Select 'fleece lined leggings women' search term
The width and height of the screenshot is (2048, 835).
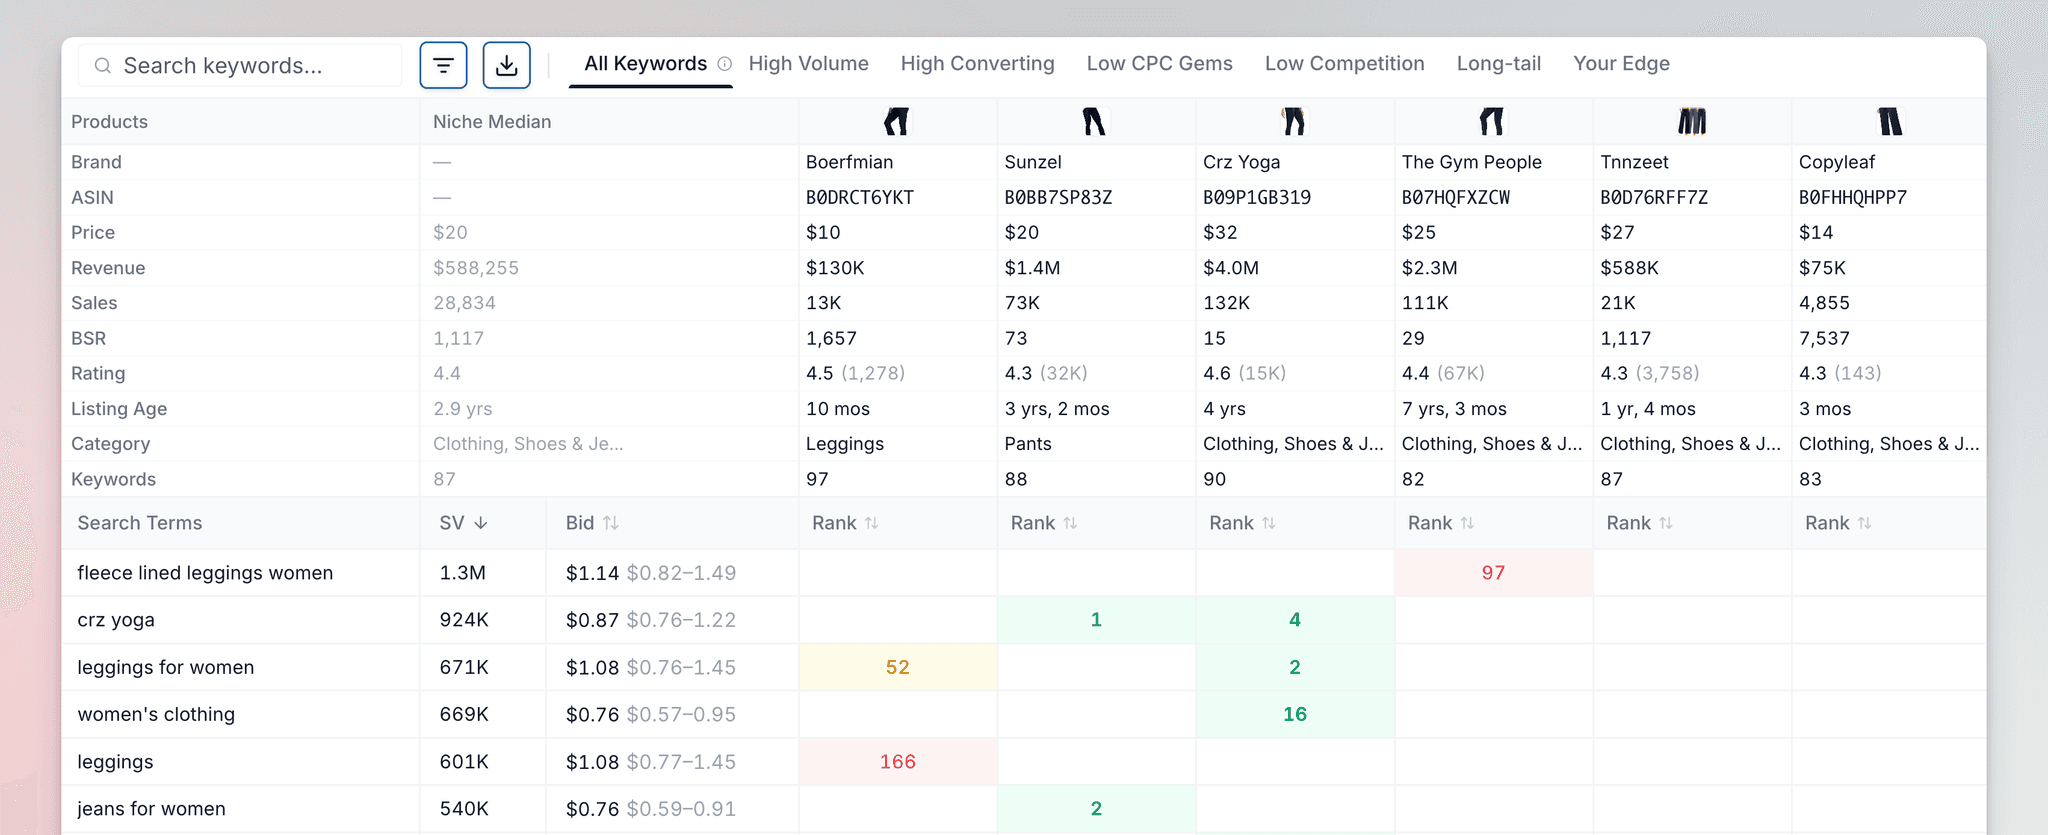[205, 573]
